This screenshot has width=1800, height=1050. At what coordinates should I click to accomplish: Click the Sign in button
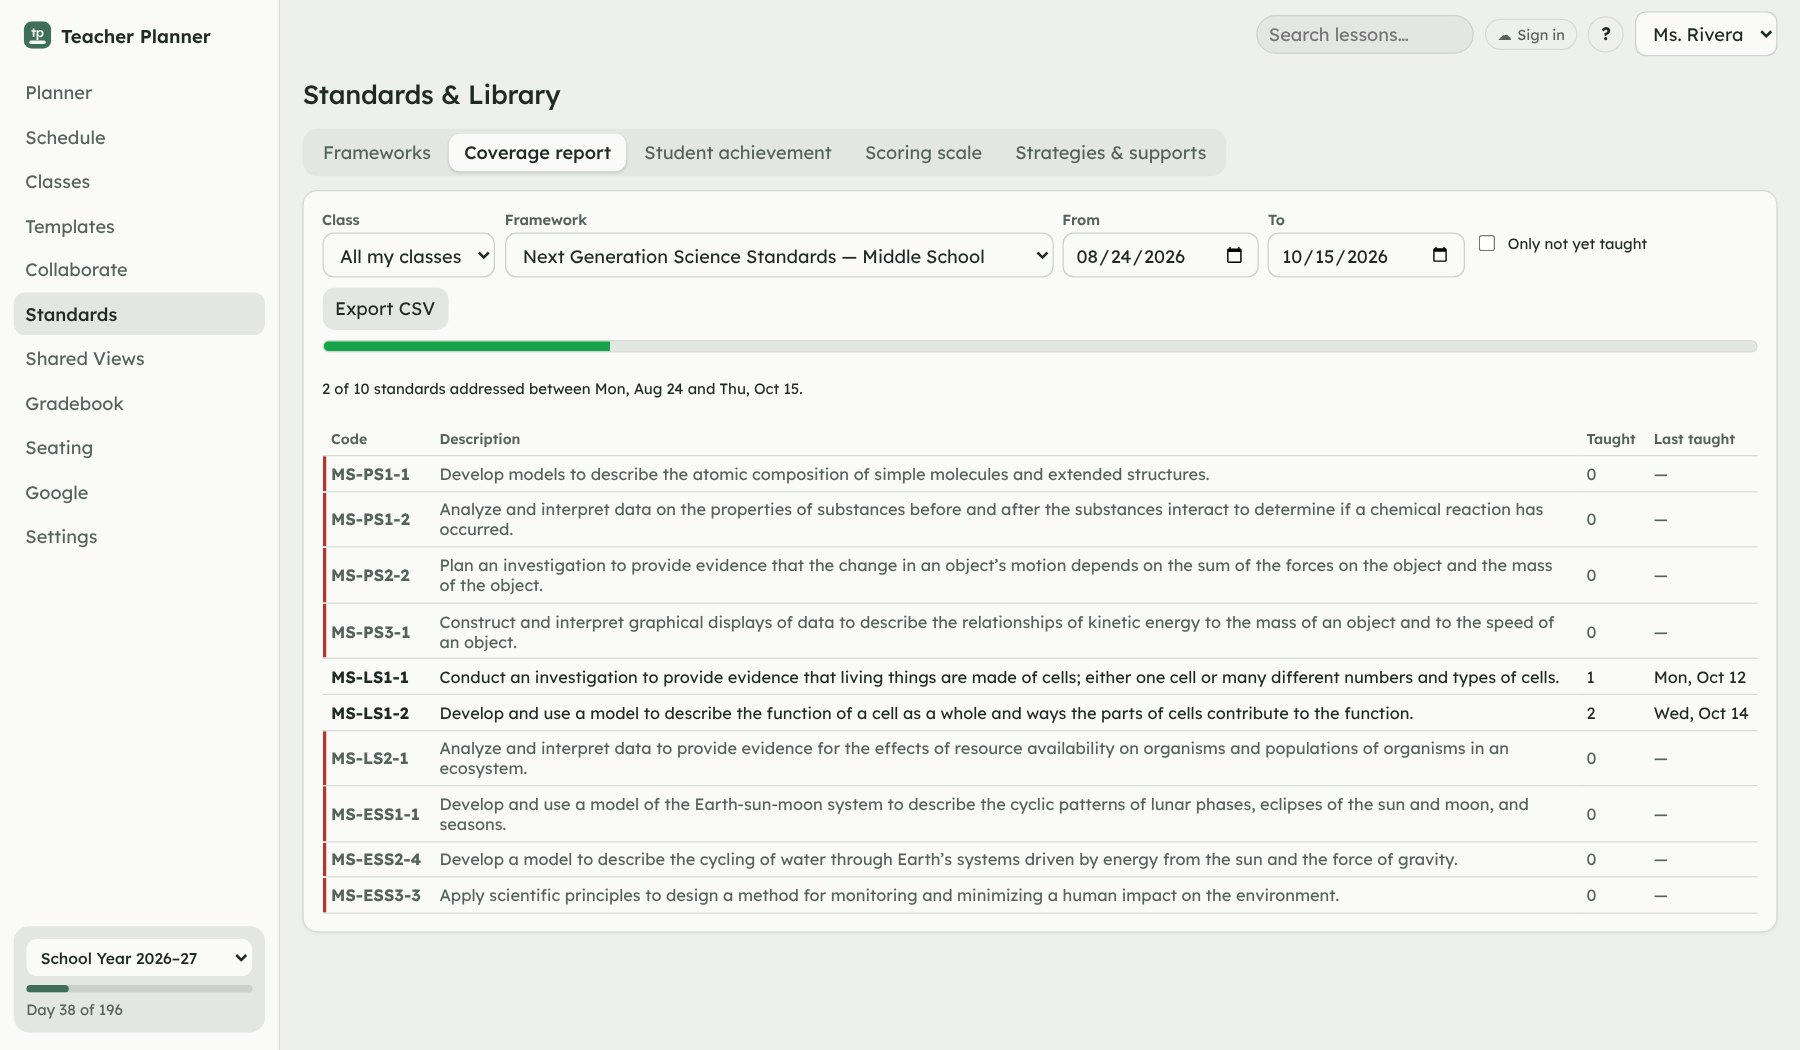pyautogui.click(x=1531, y=35)
